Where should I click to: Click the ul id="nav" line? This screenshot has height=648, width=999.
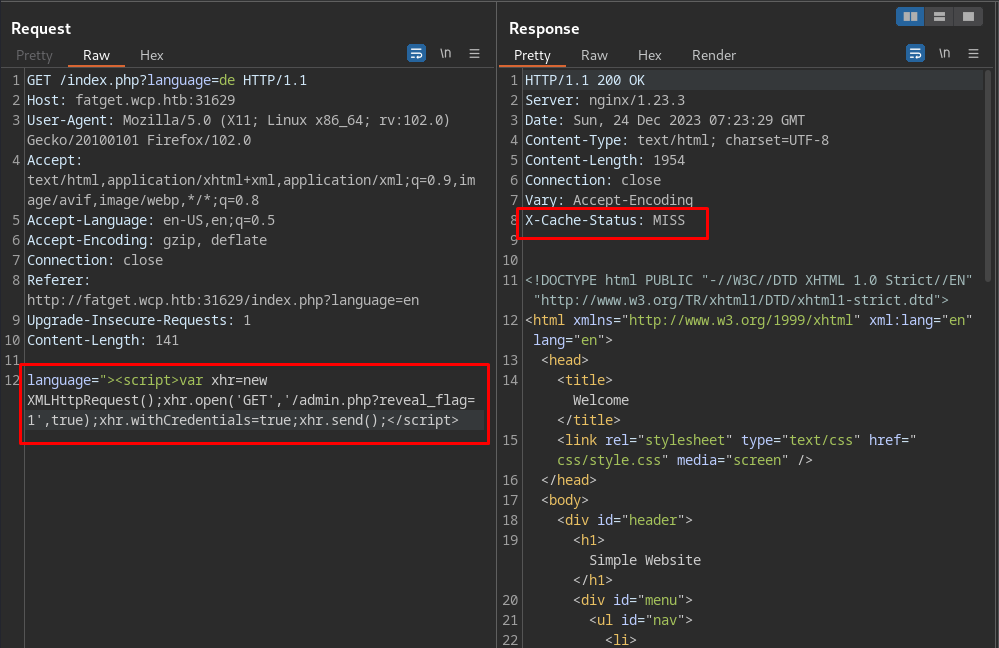point(640,620)
